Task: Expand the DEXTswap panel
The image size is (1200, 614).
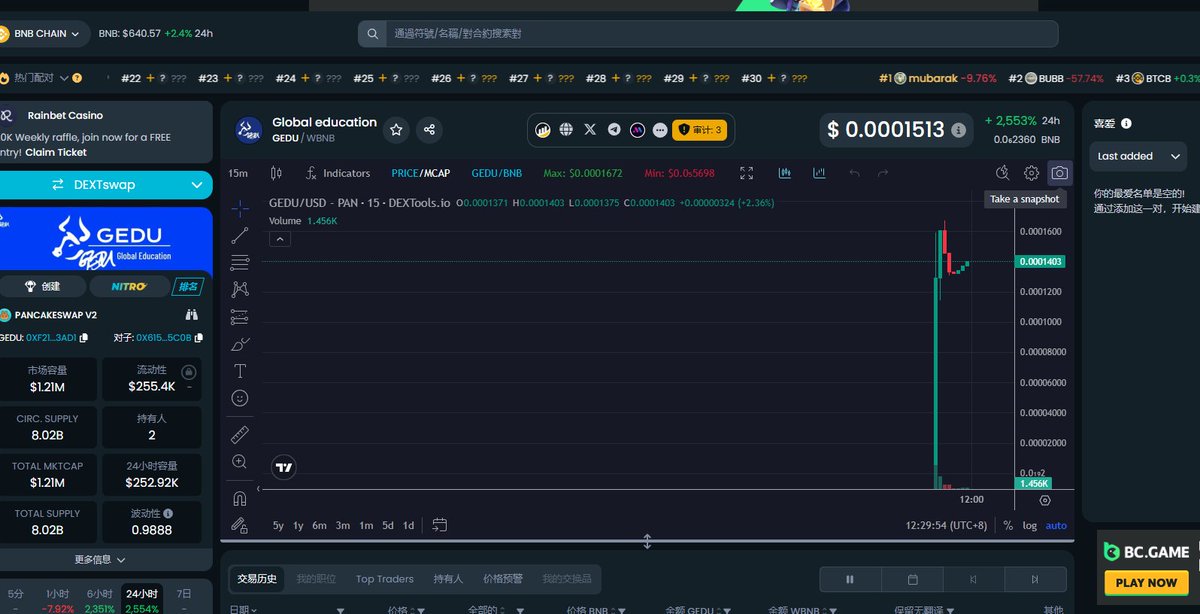Action: [106, 185]
